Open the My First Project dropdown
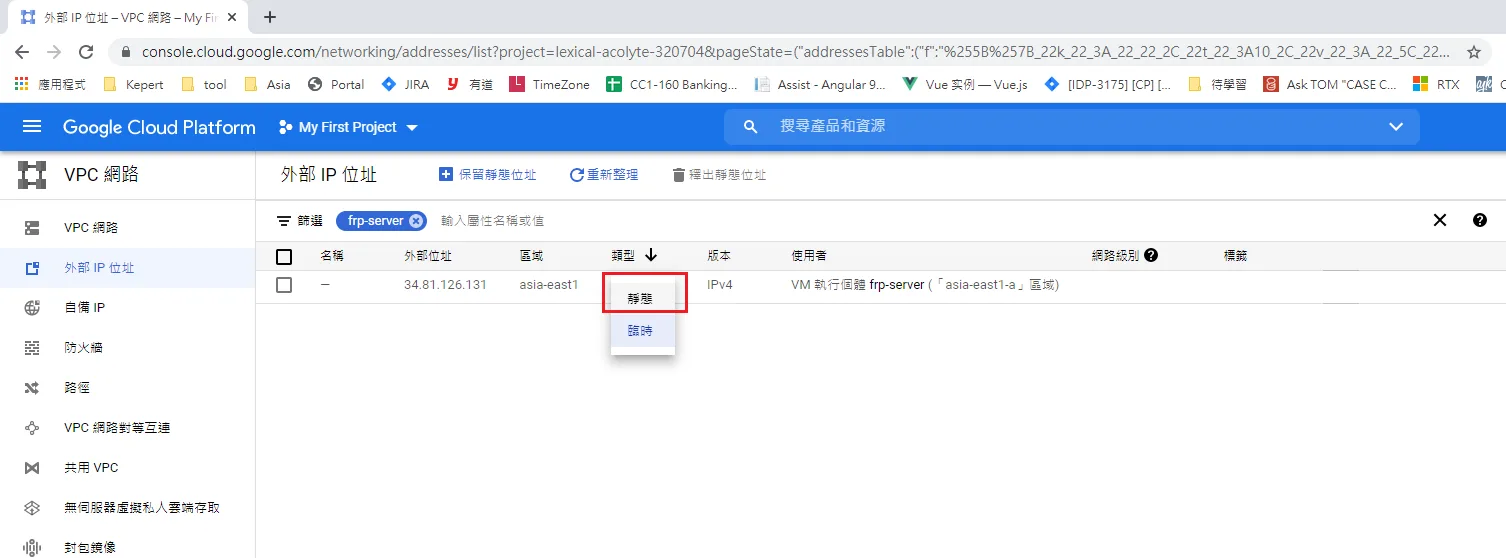This screenshot has width=1506, height=558. point(348,127)
